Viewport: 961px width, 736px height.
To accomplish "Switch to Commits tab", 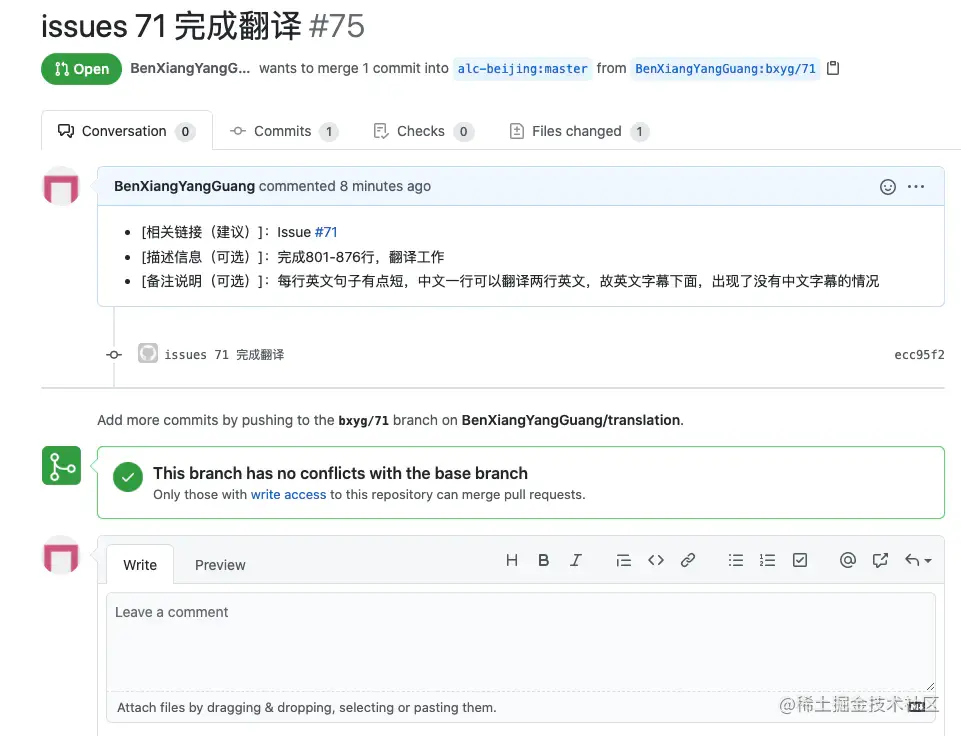I will (x=284, y=131).
